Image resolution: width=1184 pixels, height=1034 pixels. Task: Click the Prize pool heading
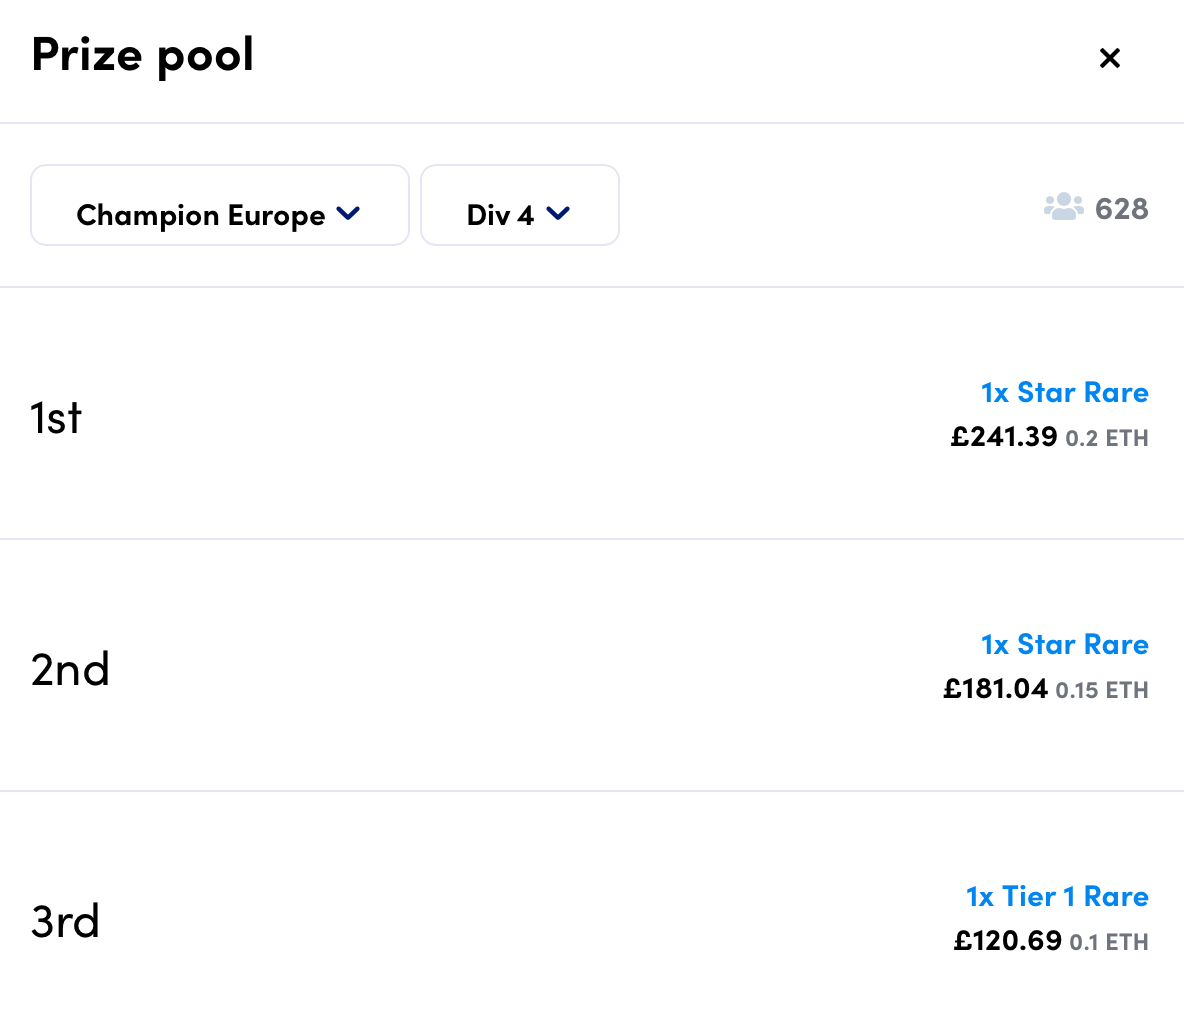[x=143, y=55]
